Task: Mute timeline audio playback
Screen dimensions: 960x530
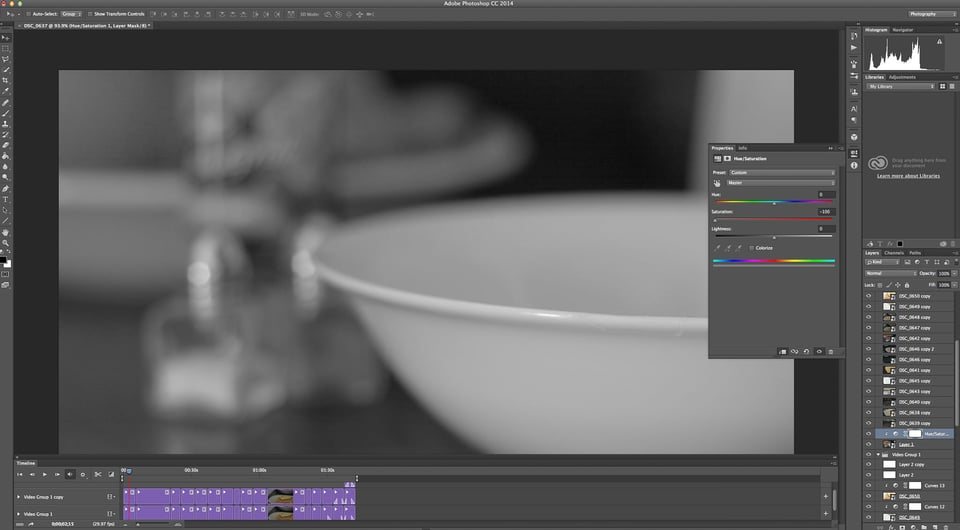Action: tap(70, 474)
